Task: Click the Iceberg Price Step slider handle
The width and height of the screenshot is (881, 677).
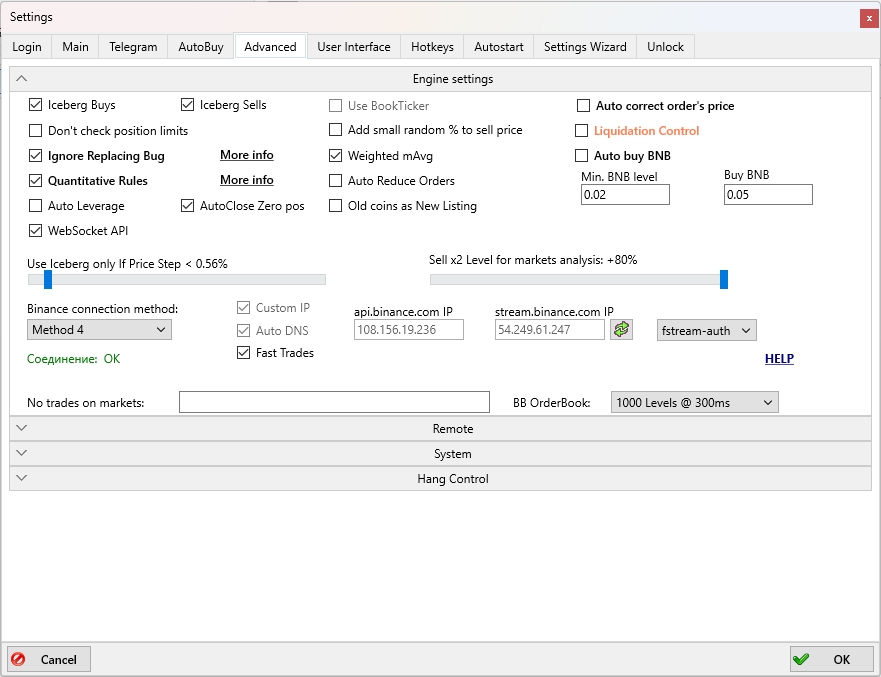Action: [x=48, y=280]
